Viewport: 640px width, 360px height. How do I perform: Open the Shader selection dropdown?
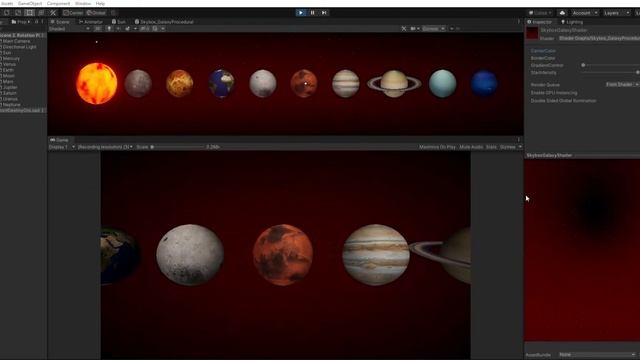[x=599, y=38]
